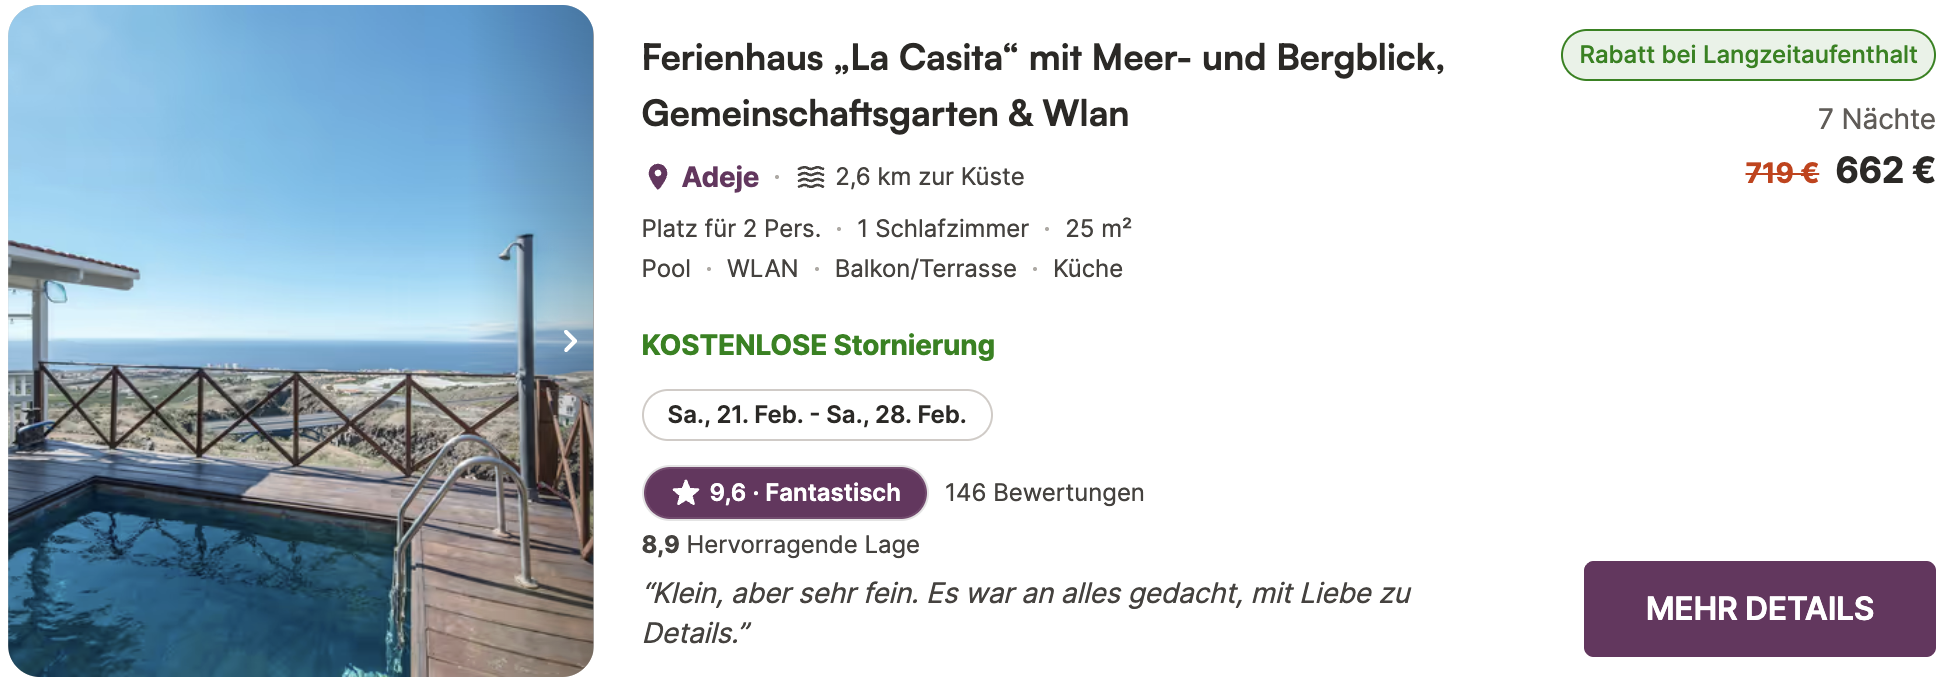Select the Adeje location link
The image size is (1948, 686).
click(x=720, y=177)
